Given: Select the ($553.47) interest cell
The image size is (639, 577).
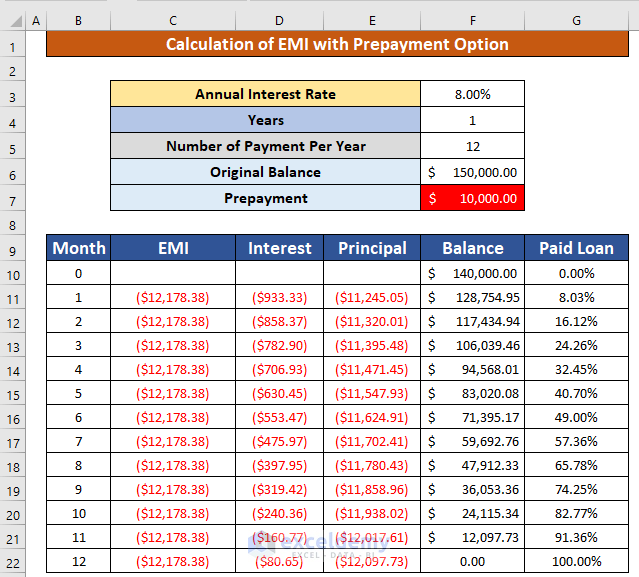Looking at the screenshot, I should pyautogui.click(x=279, y=417).
